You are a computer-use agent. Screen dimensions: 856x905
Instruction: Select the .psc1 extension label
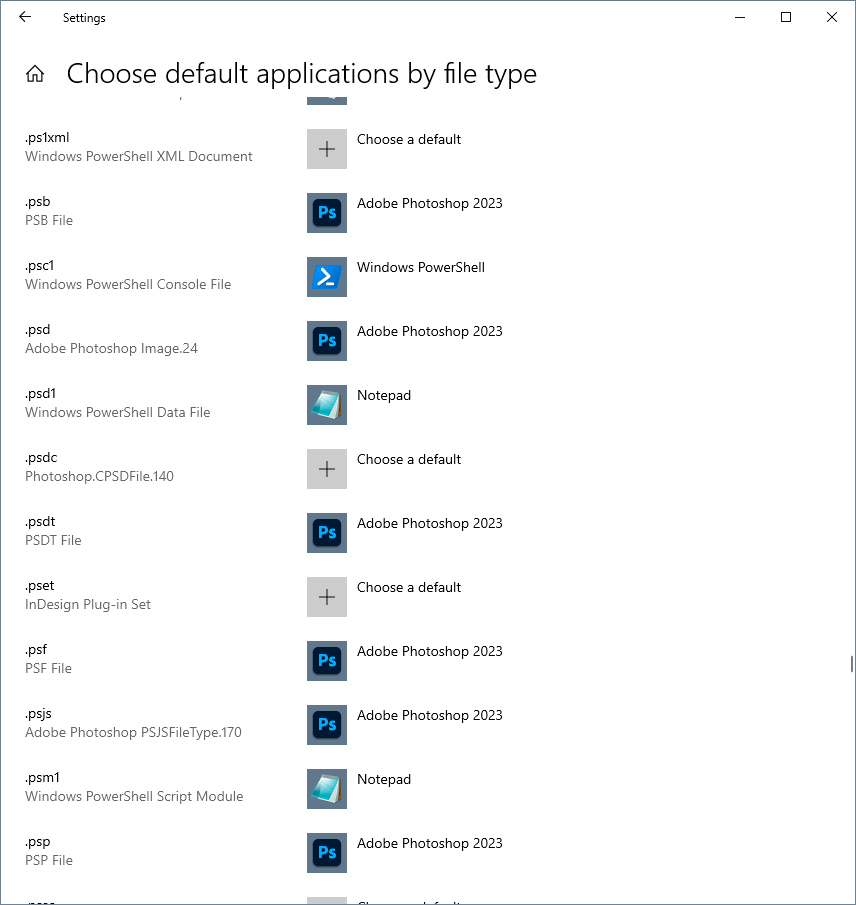39,266
